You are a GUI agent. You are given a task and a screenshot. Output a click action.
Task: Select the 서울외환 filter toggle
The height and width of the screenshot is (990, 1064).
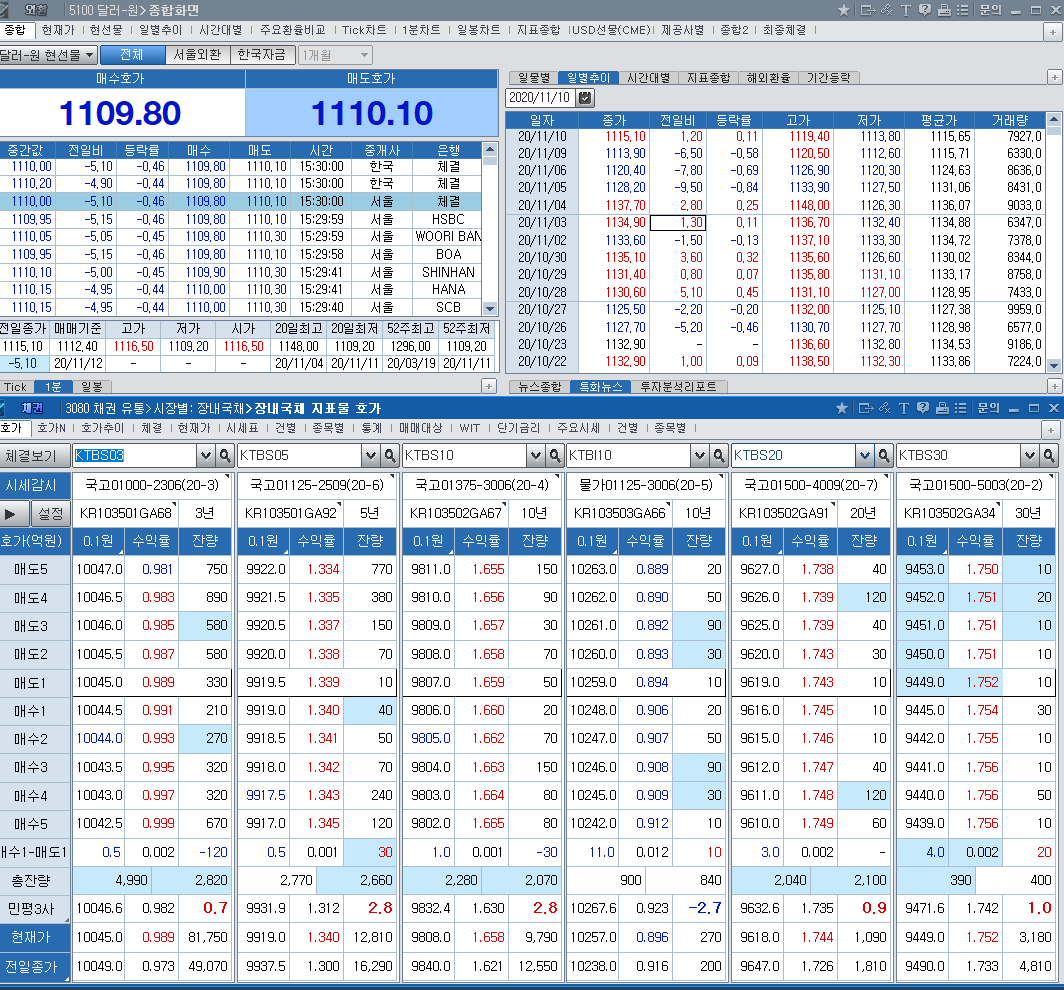197,54
